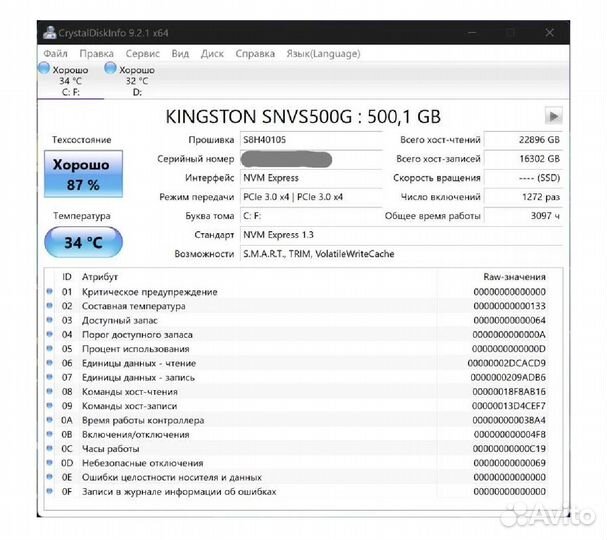Open the Файл menu
This screenshot has width=607, height=540.
click(55, 53)
